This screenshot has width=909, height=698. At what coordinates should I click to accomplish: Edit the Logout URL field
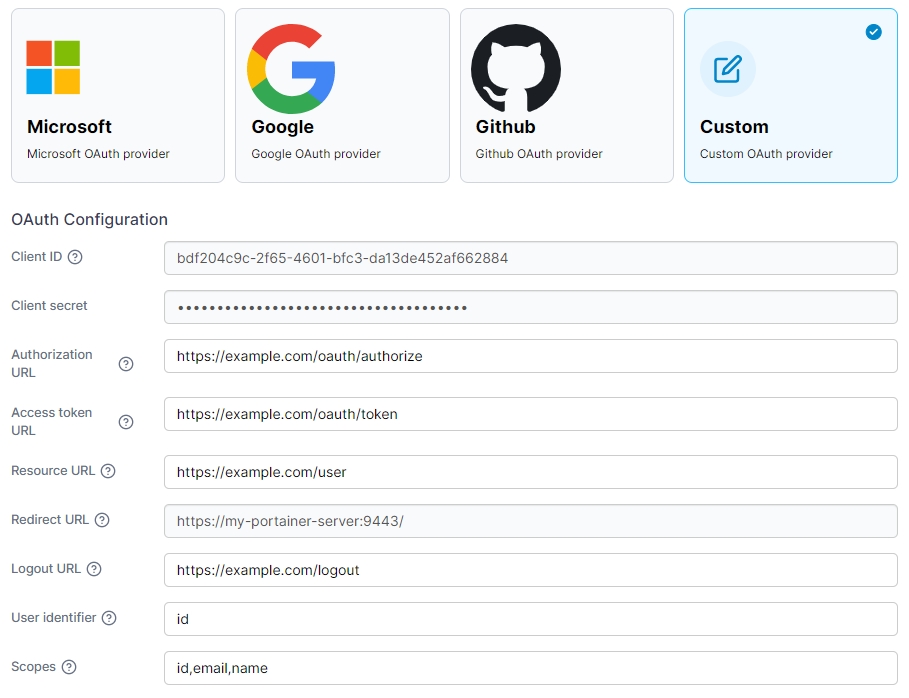(530, 570)
